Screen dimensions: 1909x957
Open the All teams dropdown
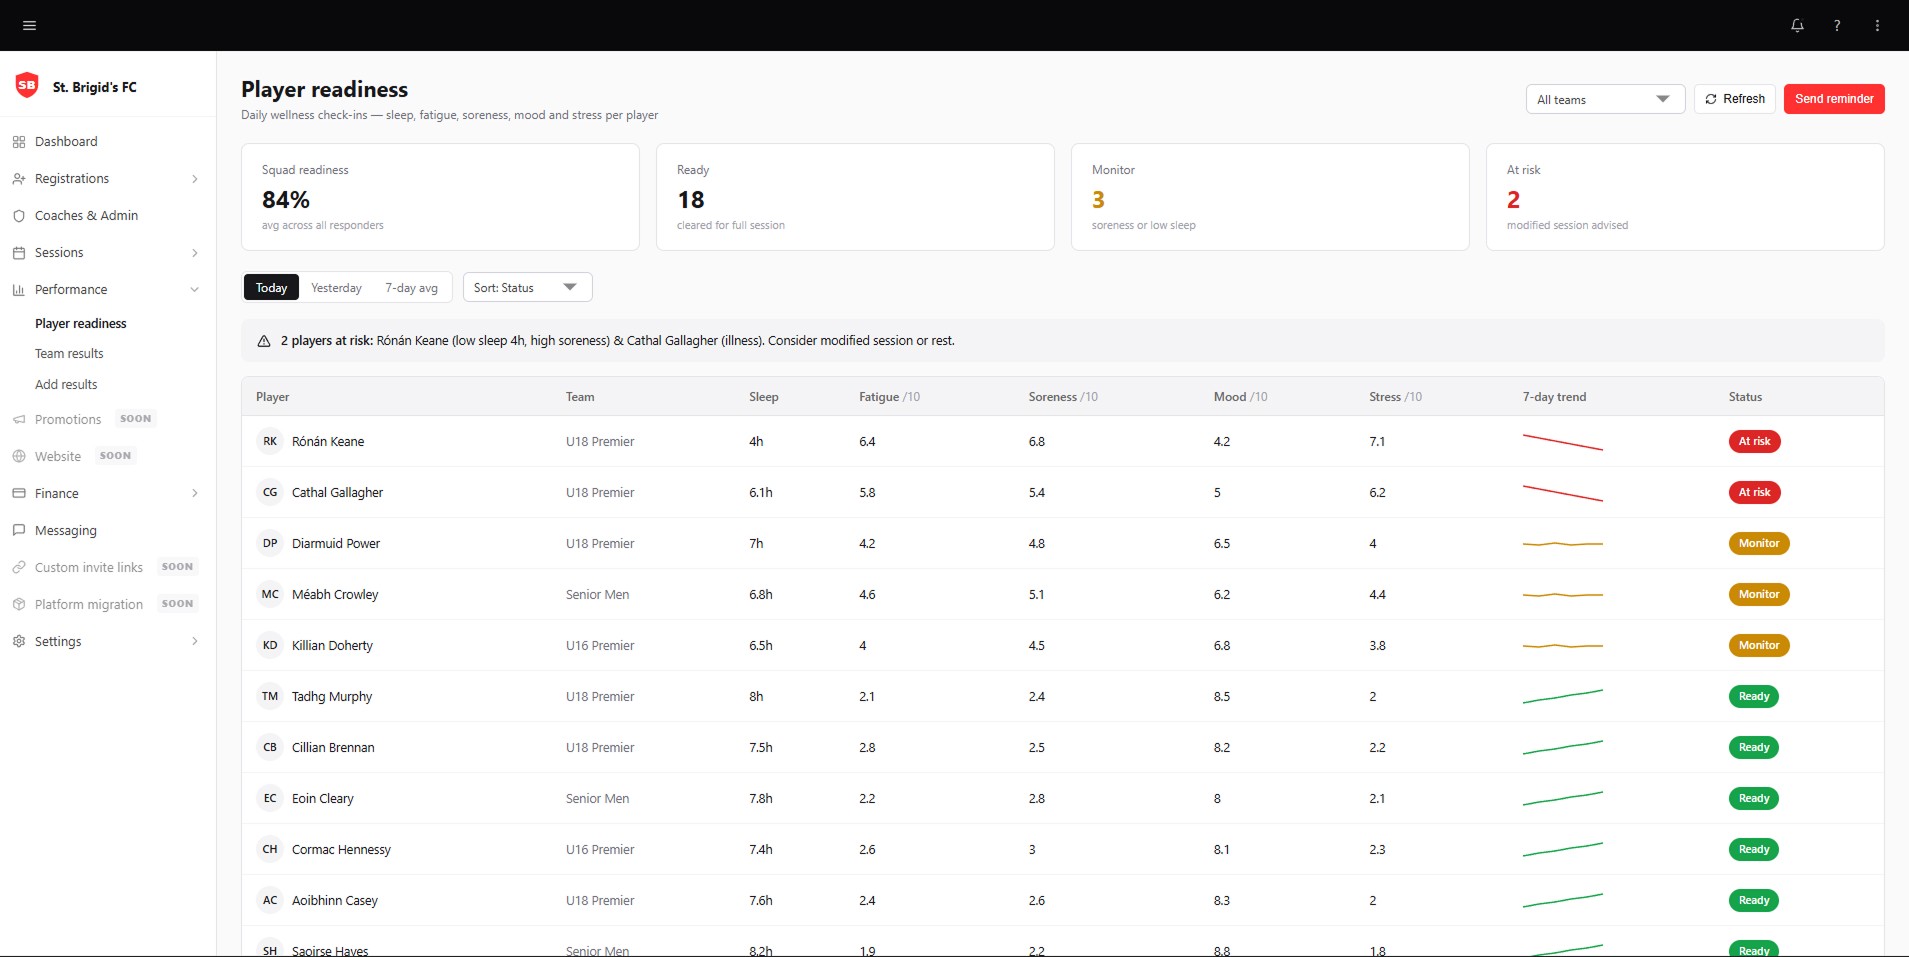(1605, 99)
